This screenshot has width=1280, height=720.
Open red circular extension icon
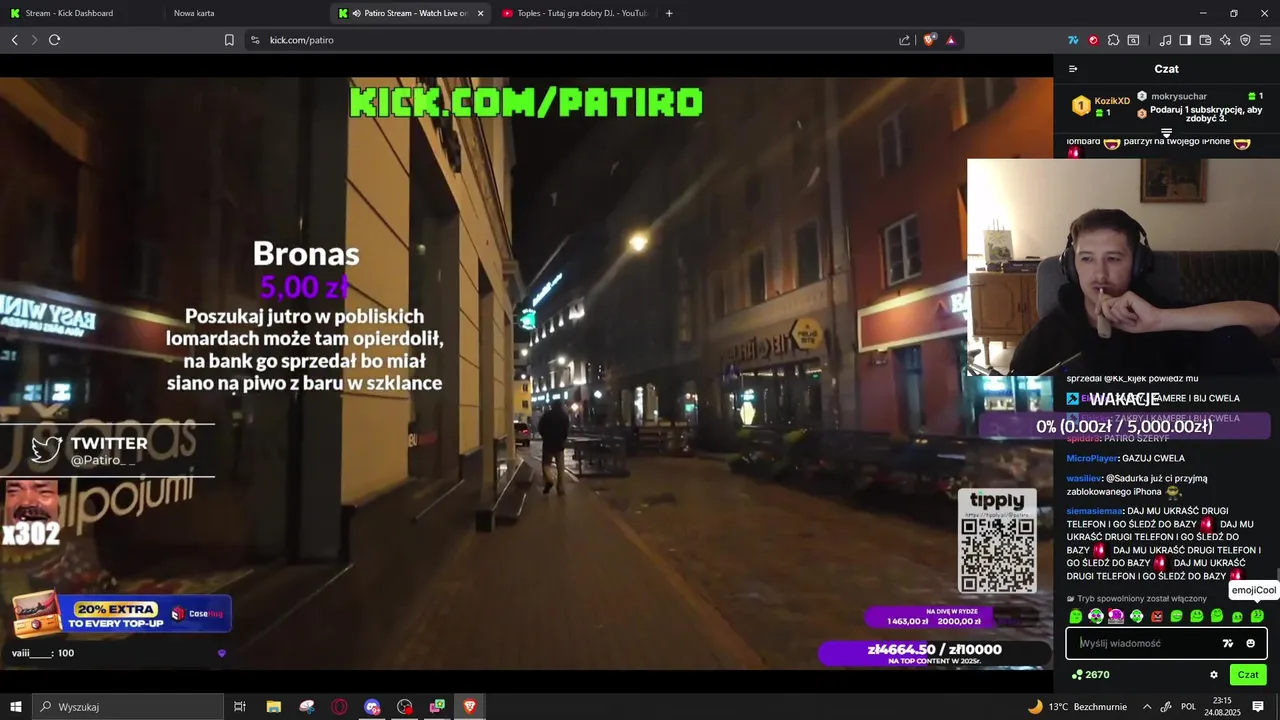coord(1093,40)
